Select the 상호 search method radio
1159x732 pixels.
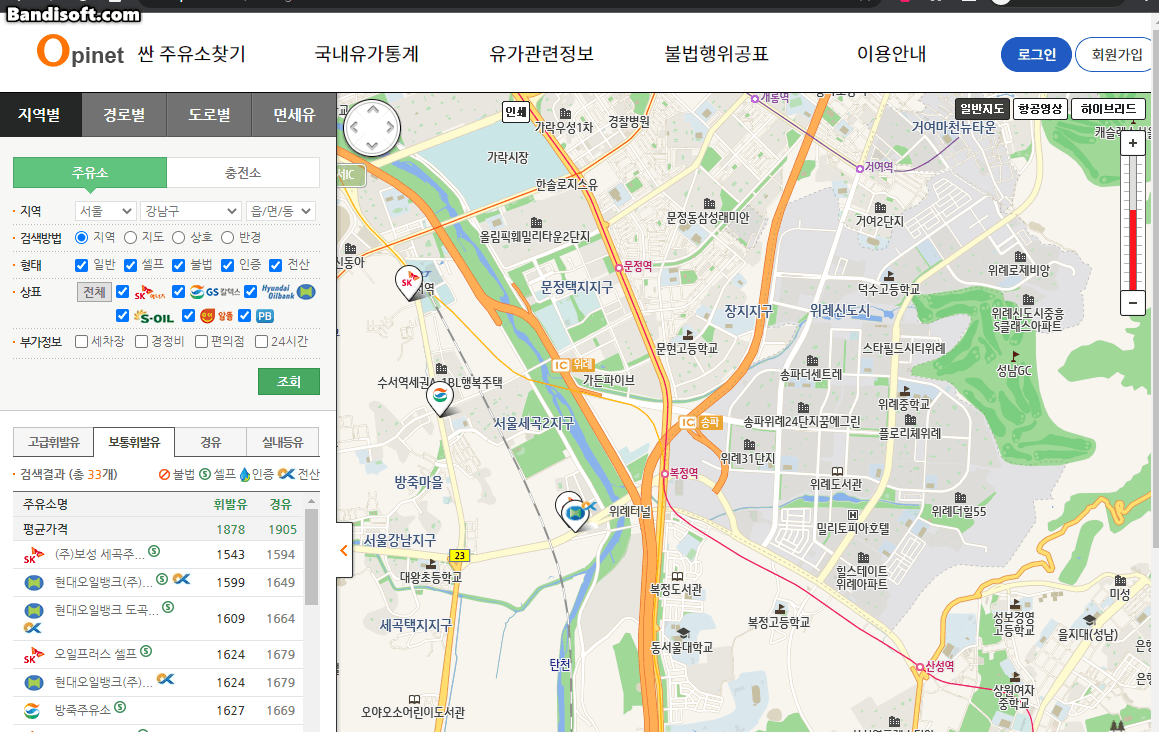(178, 237)
